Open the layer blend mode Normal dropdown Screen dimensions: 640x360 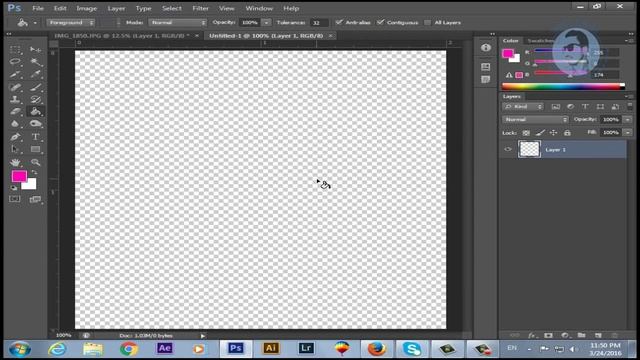[x=535, y=120]
